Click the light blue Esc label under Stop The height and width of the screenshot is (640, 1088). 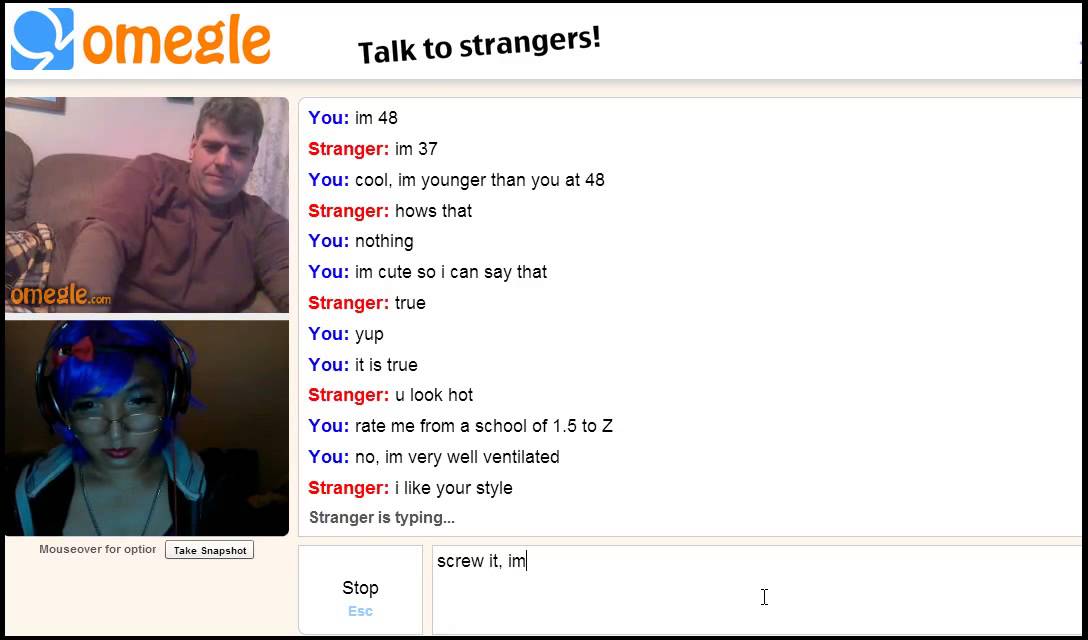click(360, 611)
